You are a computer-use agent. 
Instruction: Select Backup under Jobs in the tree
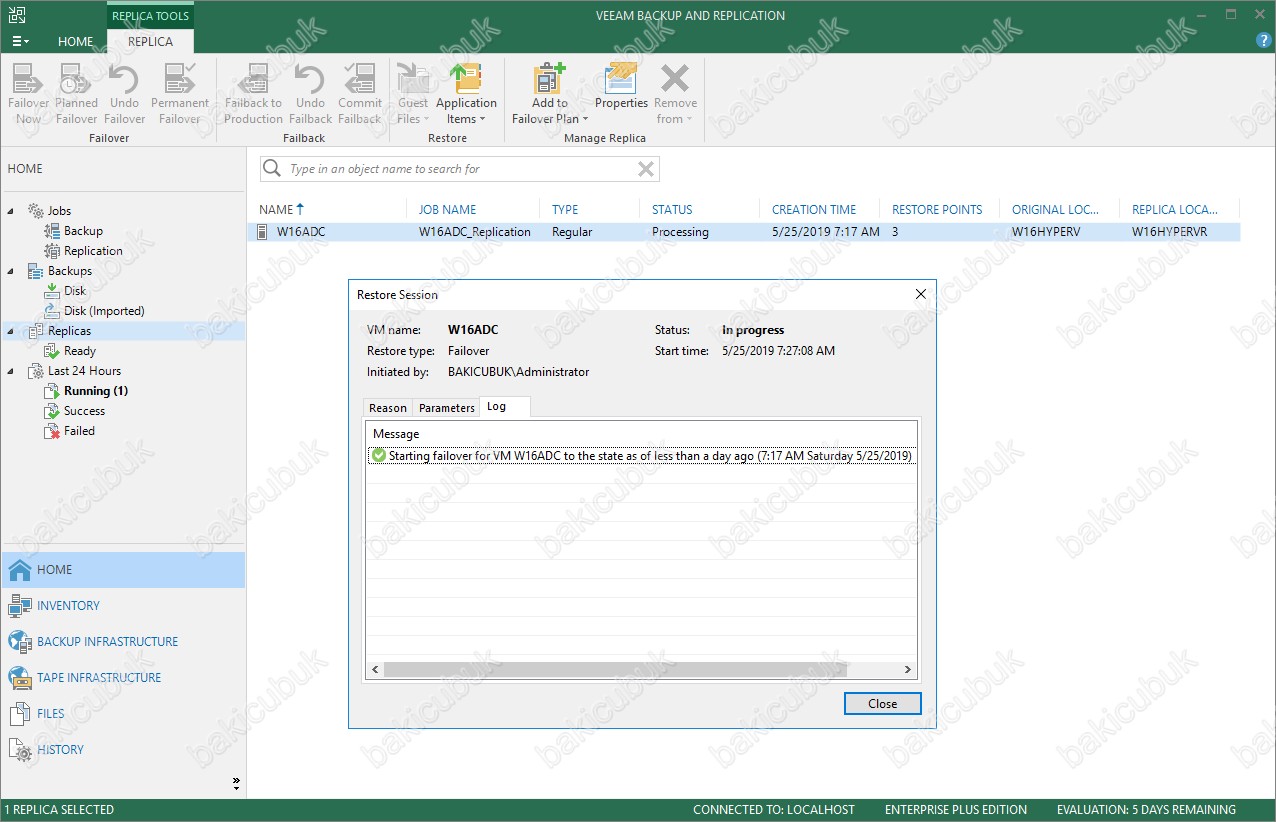tap(83, 231)
